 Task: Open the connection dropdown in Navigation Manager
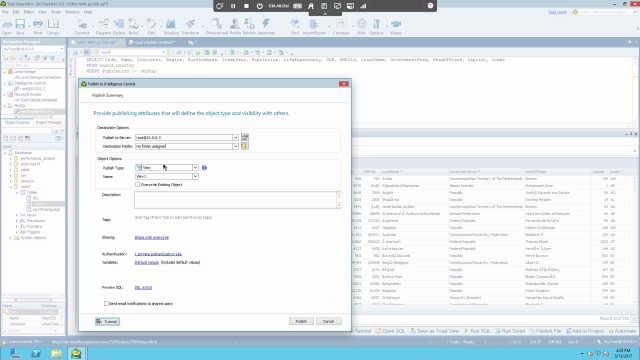pyautogui.click(x=61, y=49)
